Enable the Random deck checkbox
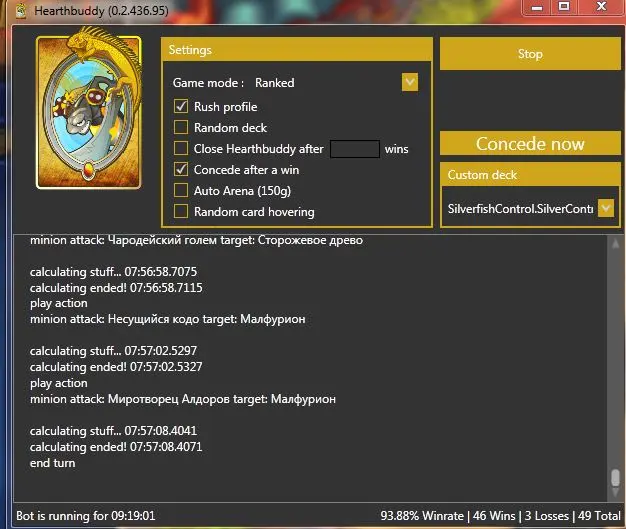The width and height of the screenshot is (626, 529). click(x=181, y=127)
